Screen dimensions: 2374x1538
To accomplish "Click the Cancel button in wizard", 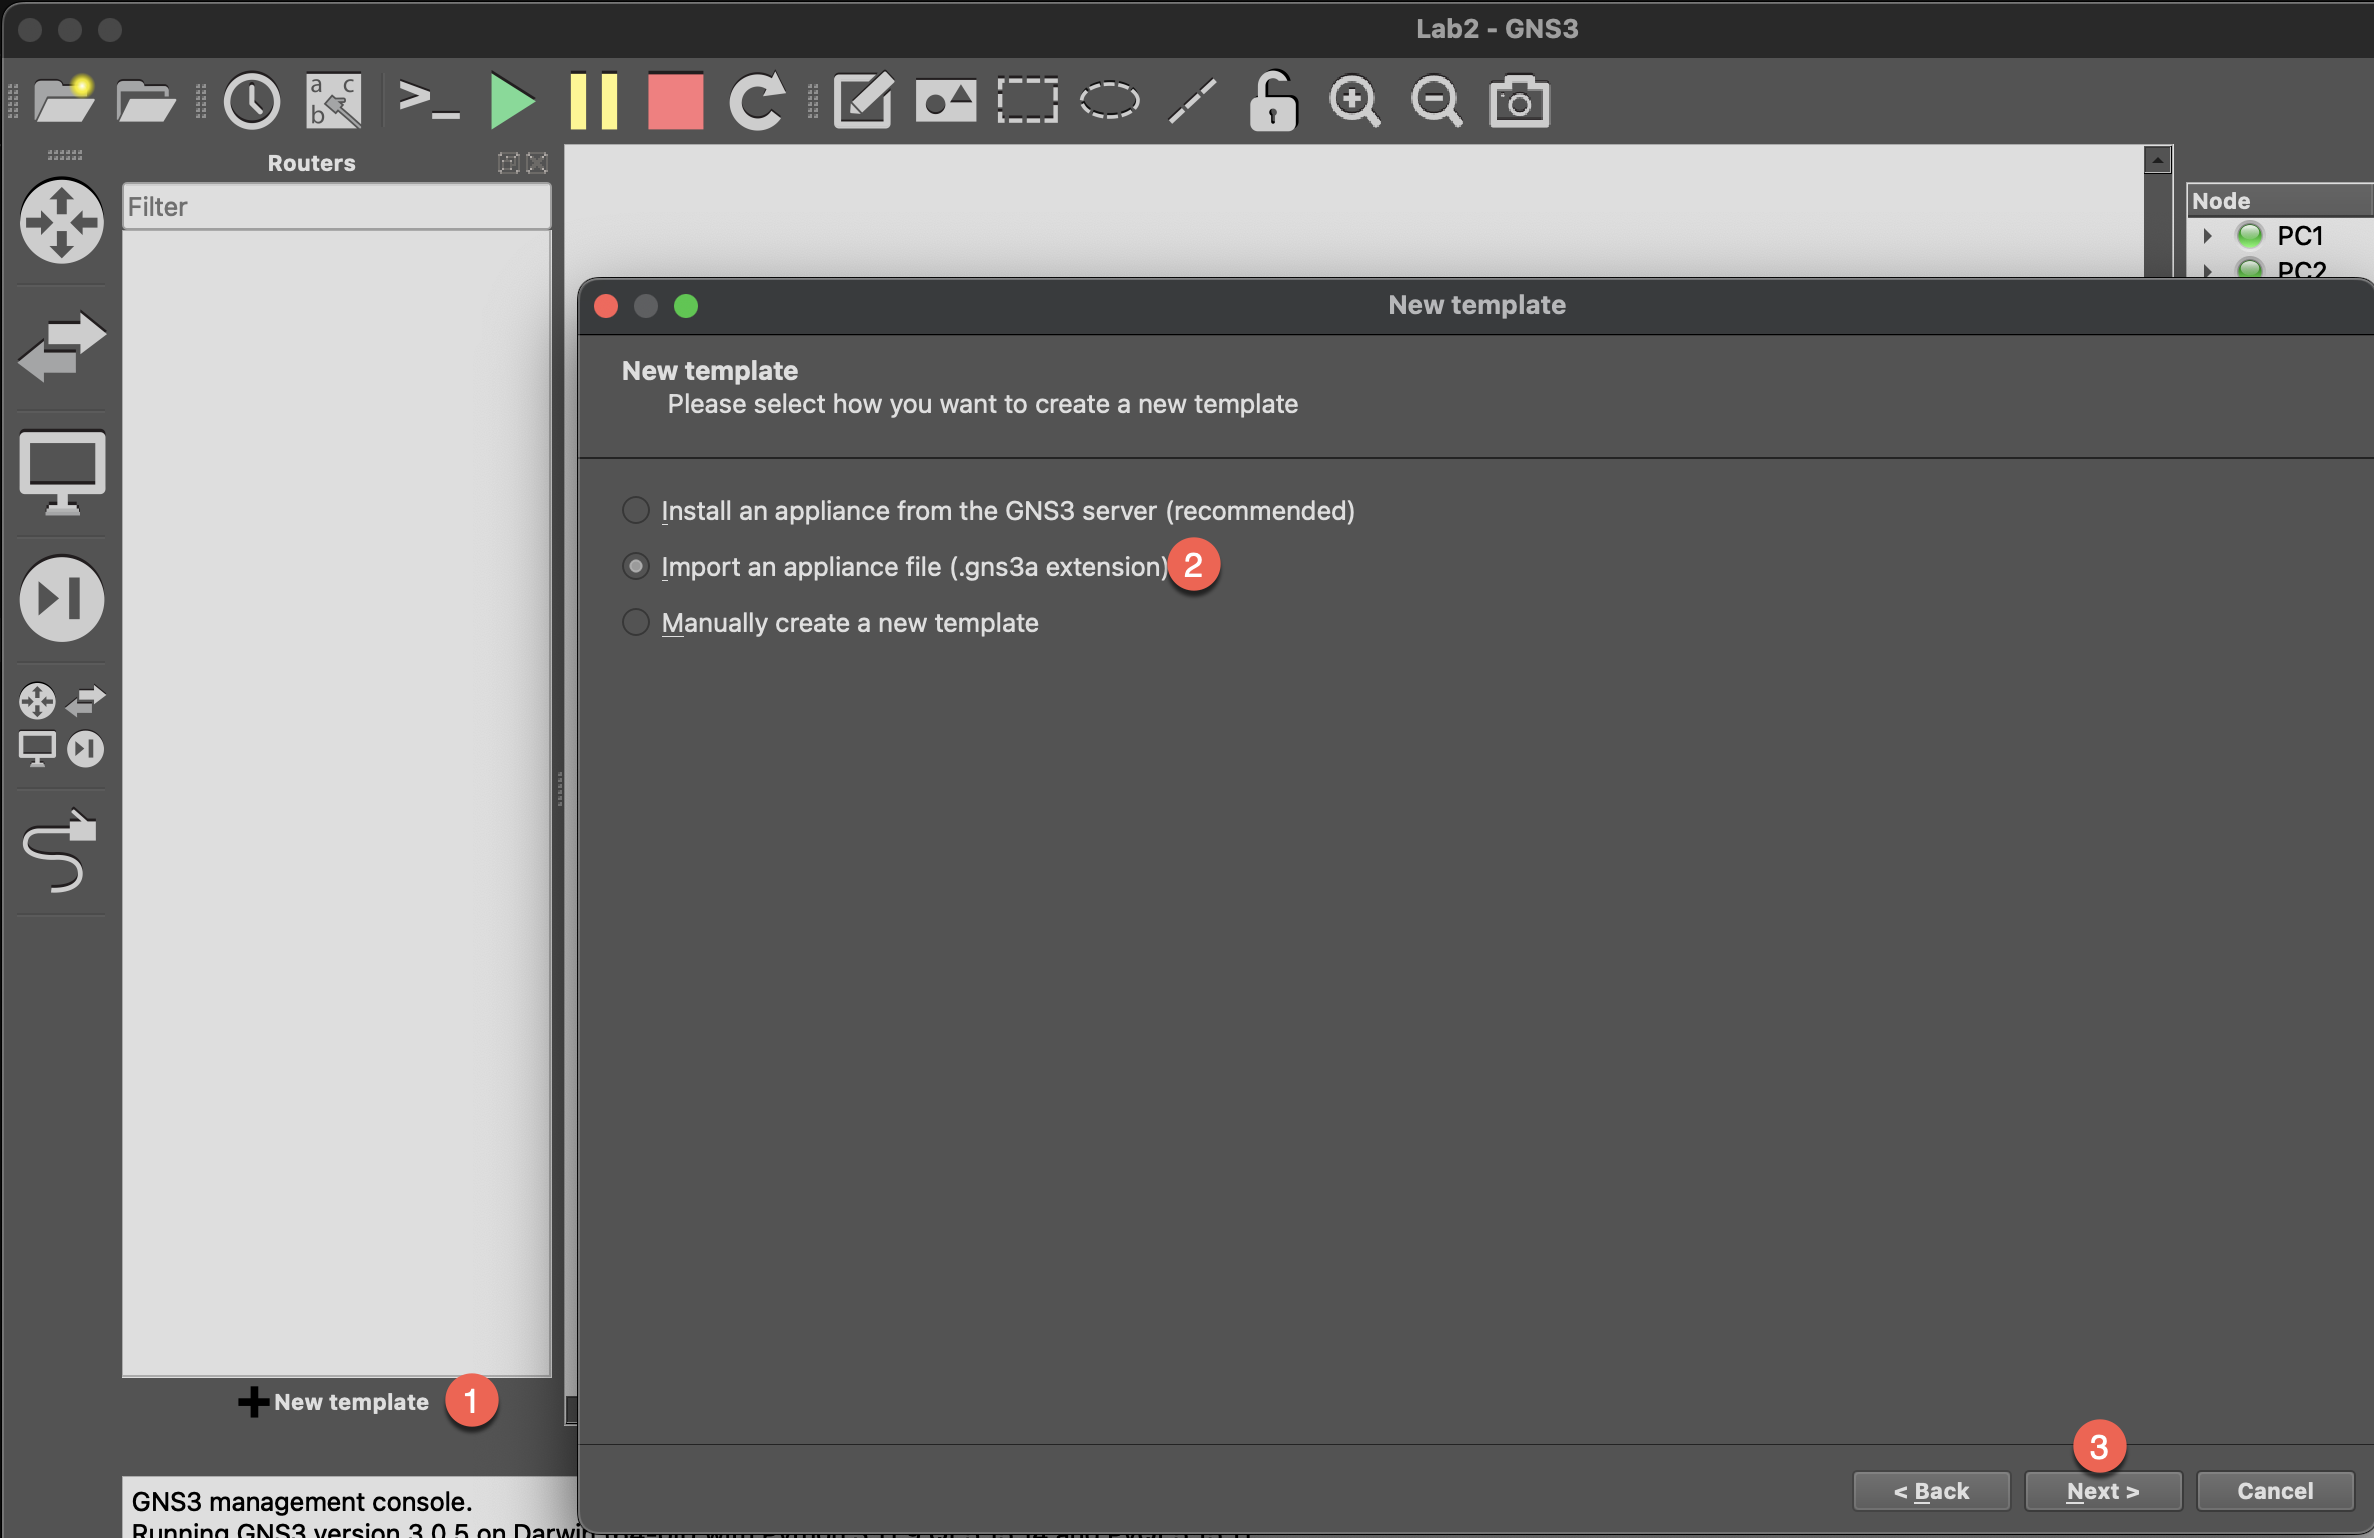I will pos(2274,1491).
